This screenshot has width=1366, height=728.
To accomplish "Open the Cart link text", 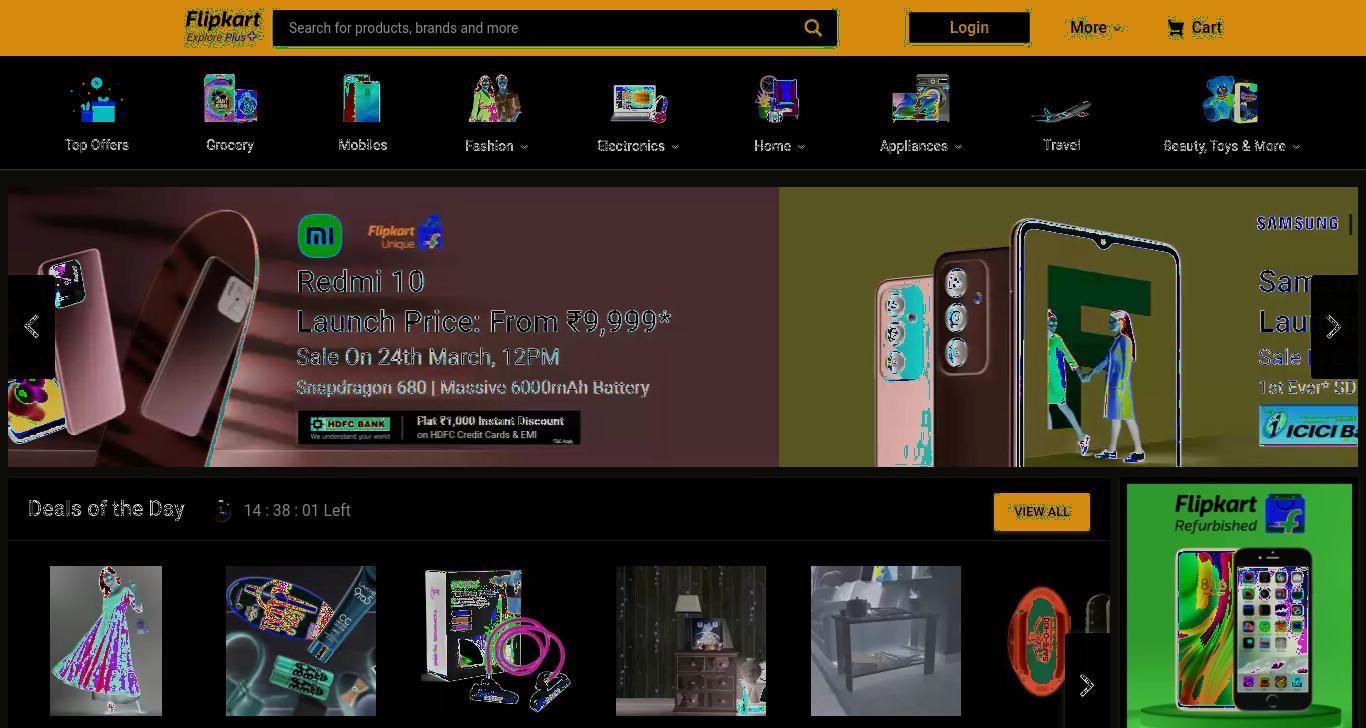I will 1207,28.
